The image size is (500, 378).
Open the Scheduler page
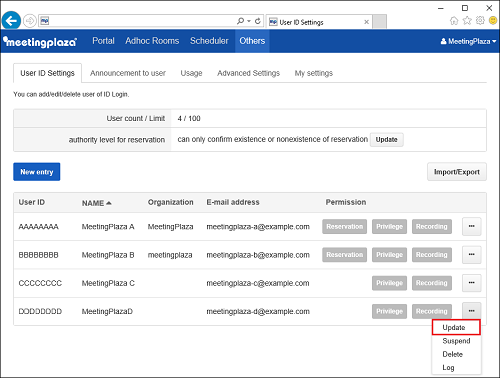pyautogui.click(x=209, y=41)
